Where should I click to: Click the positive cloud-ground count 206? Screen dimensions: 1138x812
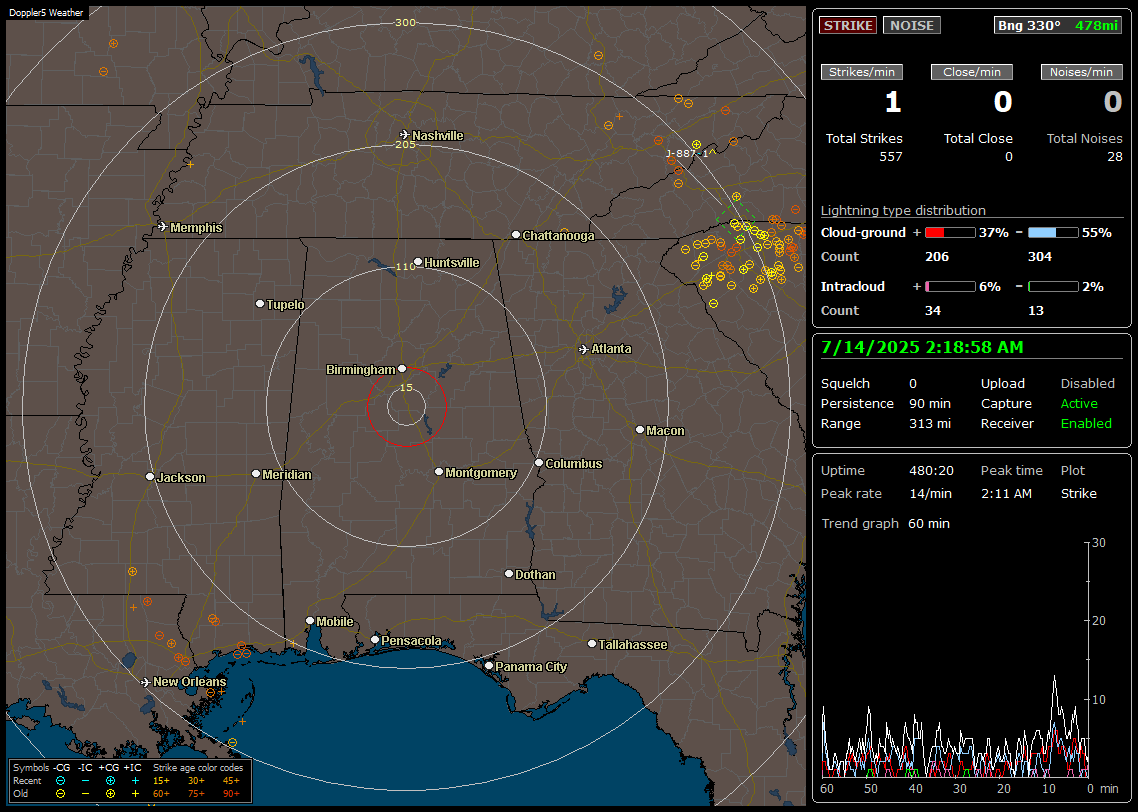[x=937, y=257]
